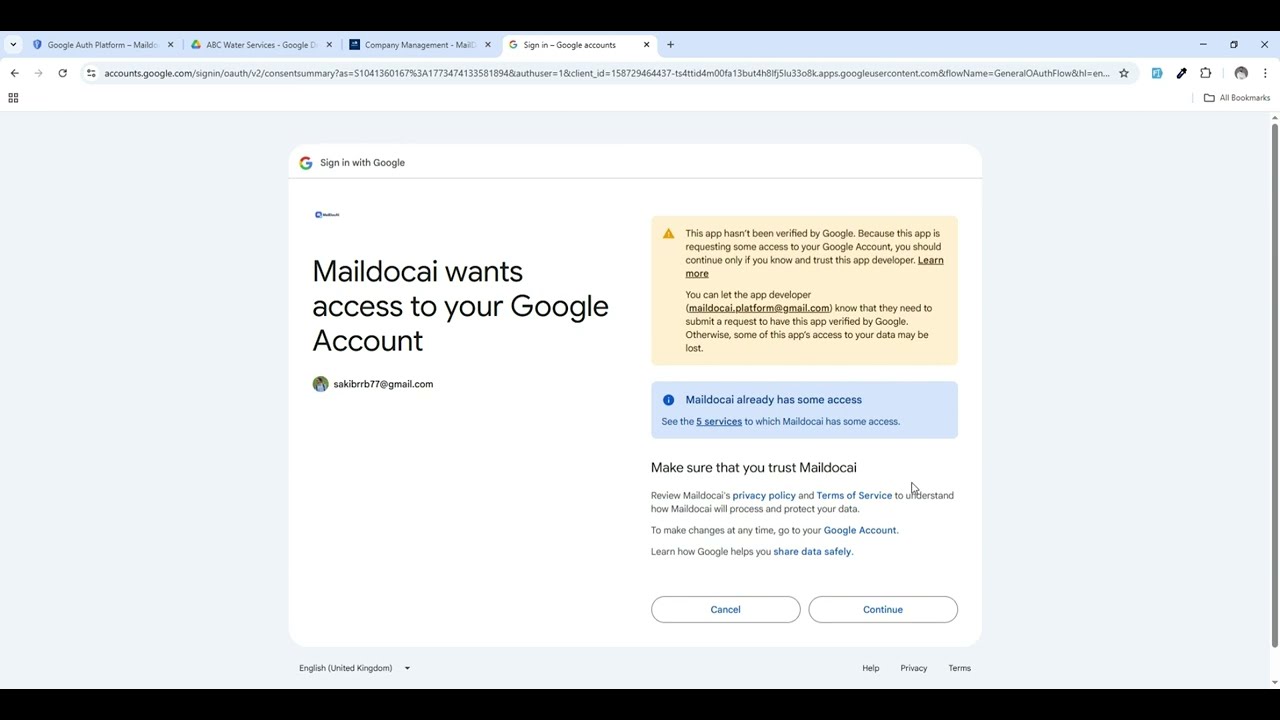Click the warning triangle icon
This screenshot has width=1280, height=720.
[x=668, y=234]
